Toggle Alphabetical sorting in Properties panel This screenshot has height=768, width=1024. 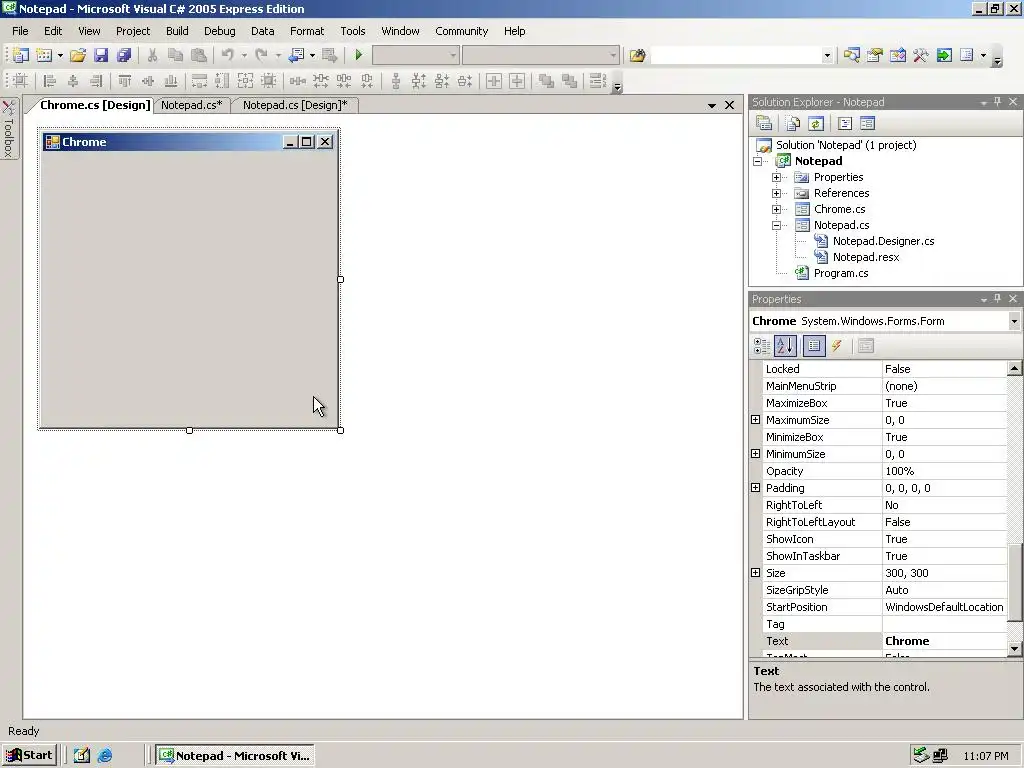tap(786, 346)
